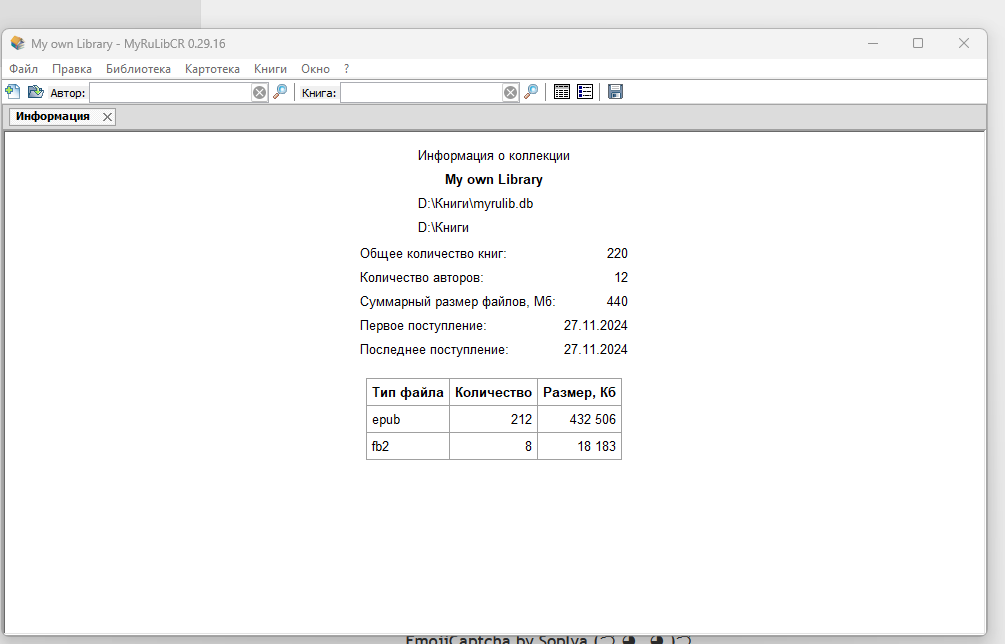This screenshot has width=1005, height=644.
Task: Click the path D:\Книги\myrulib.db
Action: pyautogui.click(x=476, y=204)
